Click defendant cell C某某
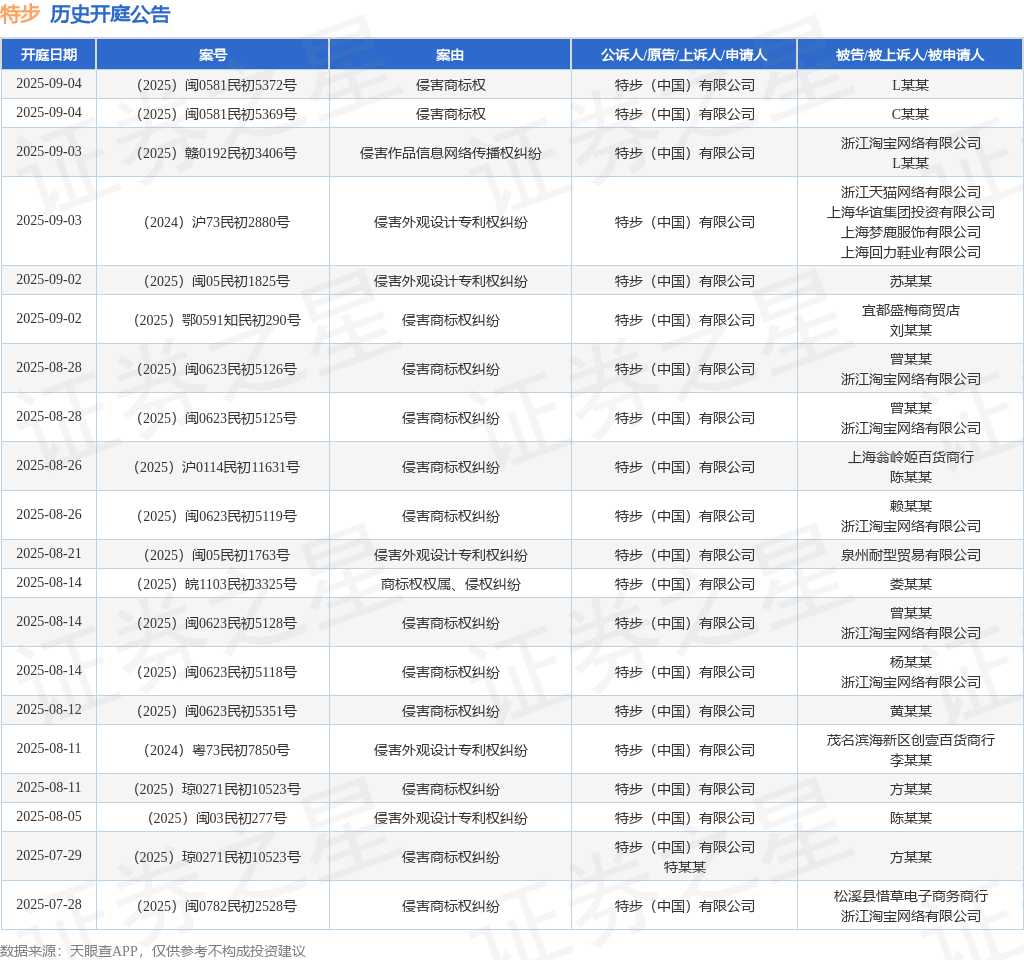1024x960 pixels. [910, 114]
